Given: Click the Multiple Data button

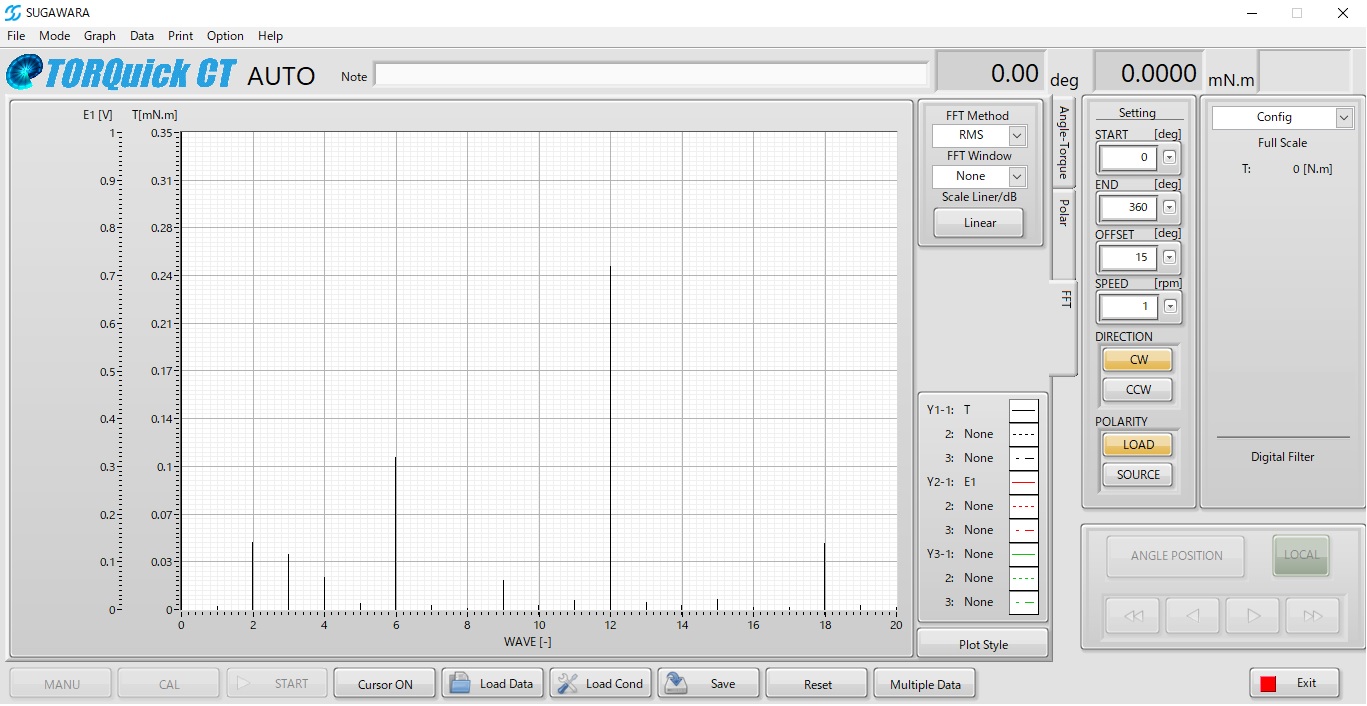Looking at the screenshot, I should point(925,684).
